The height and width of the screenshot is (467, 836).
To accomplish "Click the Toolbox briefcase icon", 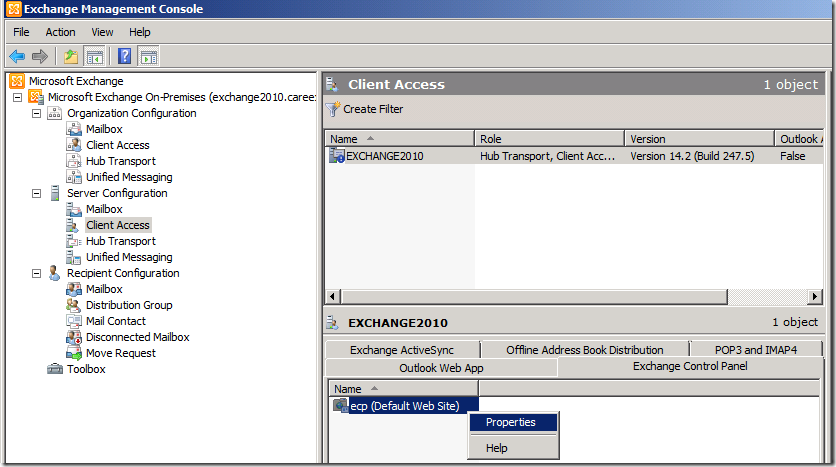I will click(54, 369).
